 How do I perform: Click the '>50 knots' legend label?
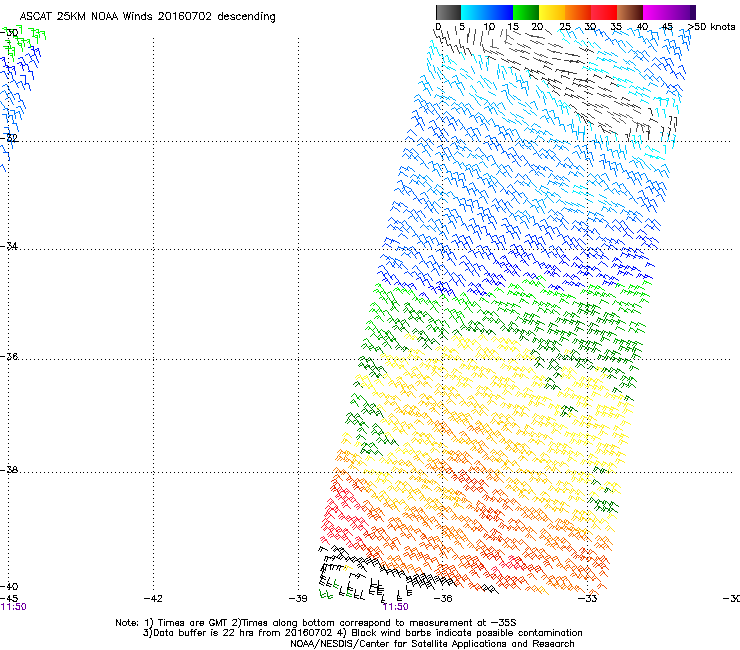(711, 26)
